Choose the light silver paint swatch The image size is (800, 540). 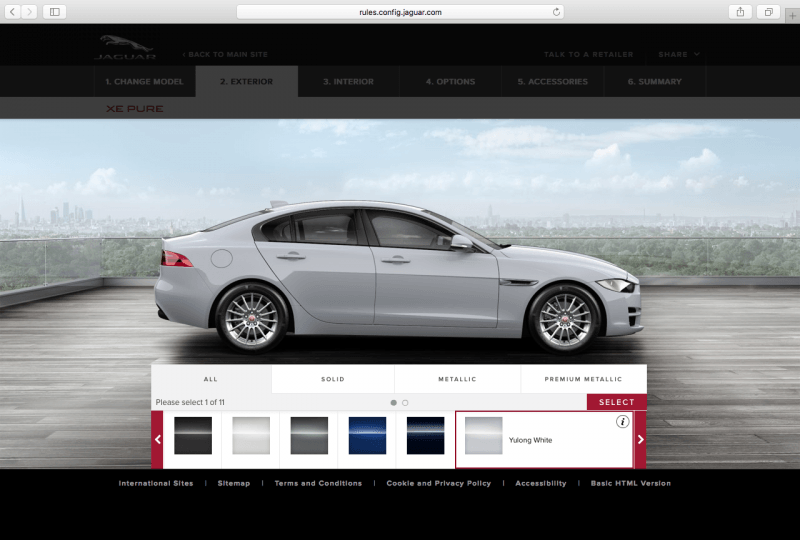click(251, 435)
